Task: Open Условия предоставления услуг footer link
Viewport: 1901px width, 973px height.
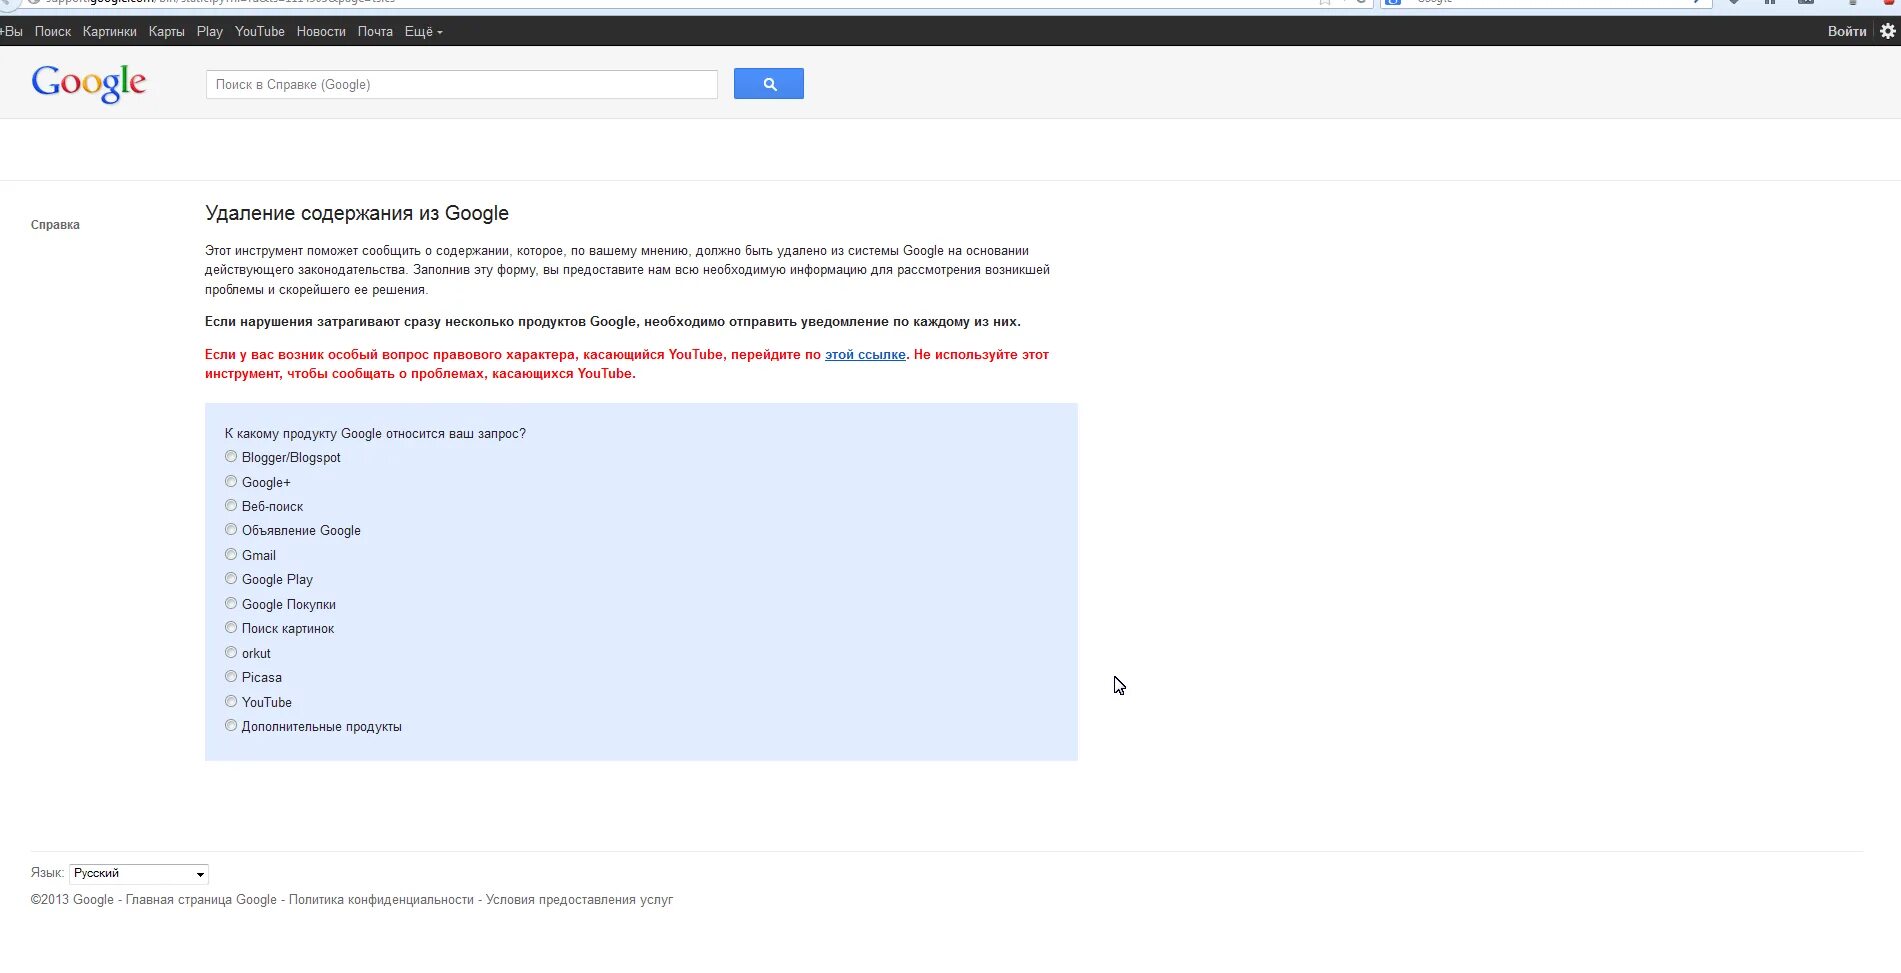Action: [579, 900]
